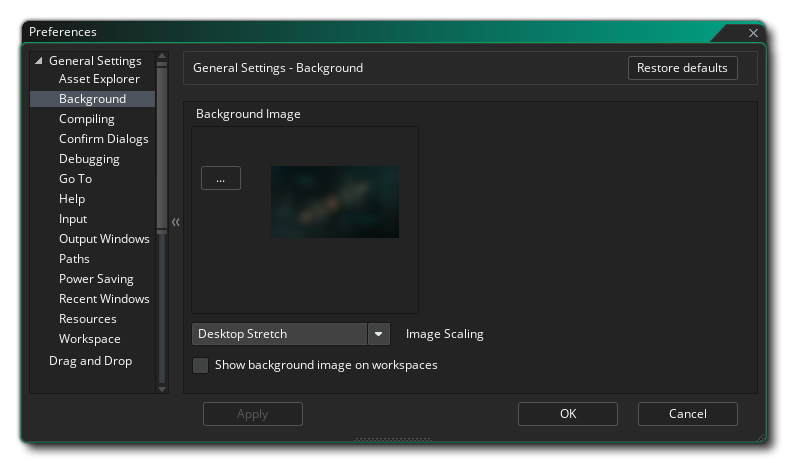This screenshot has width=787, height=463.
Task: Click the background image preview thumbnail
Action: point(335,201)
